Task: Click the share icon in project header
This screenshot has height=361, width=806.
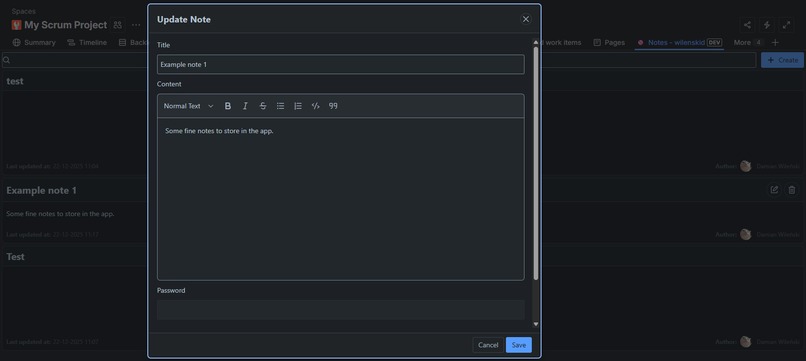Action: pos(747,25)
